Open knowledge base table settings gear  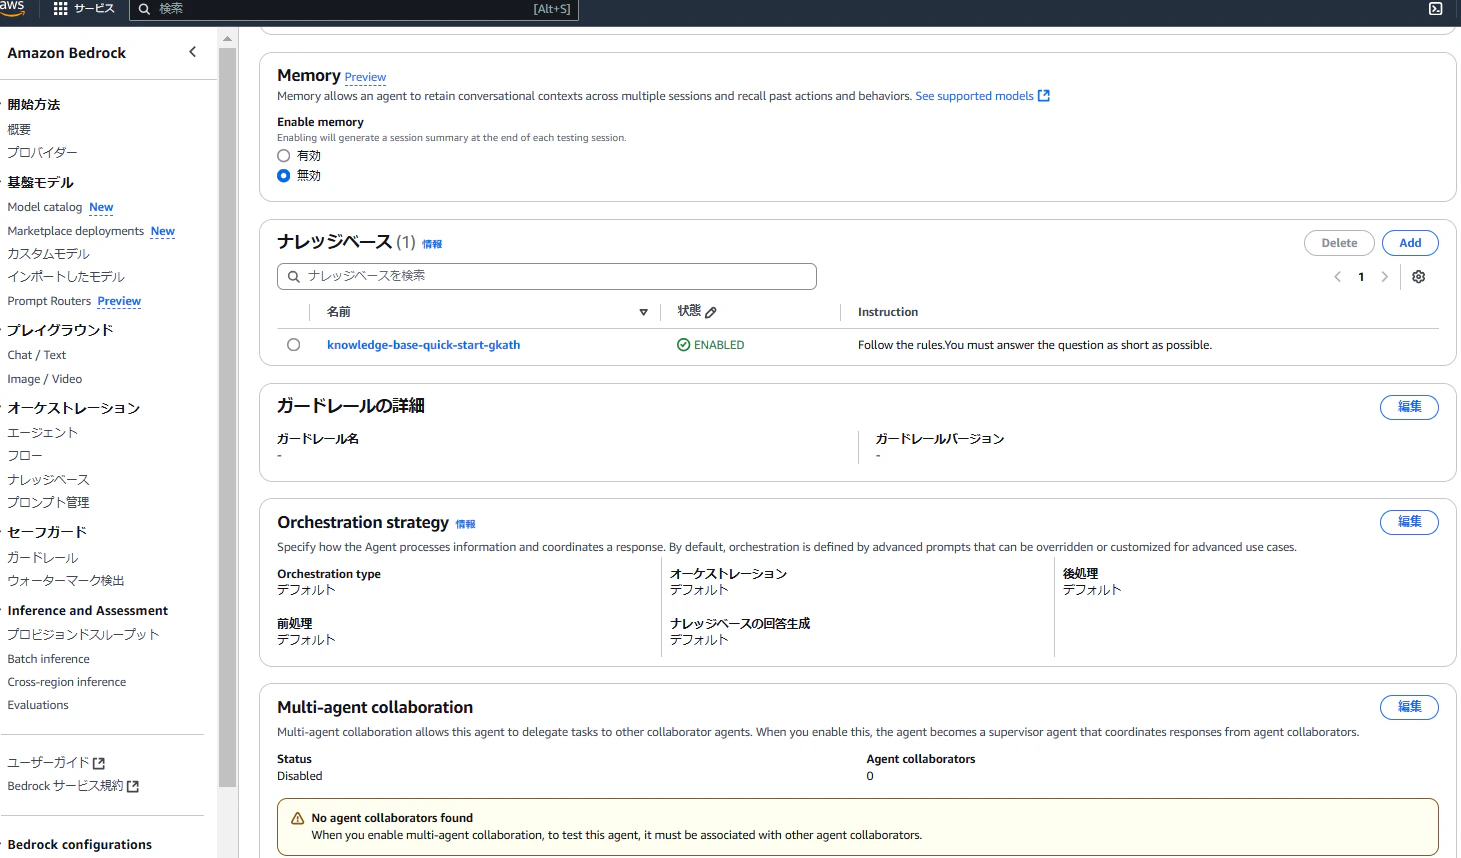1418,277
